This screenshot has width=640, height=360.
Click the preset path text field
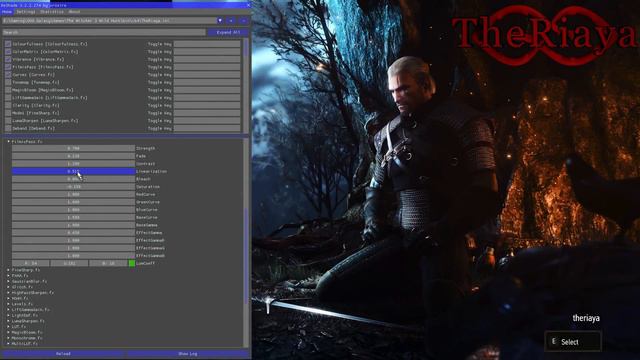(x=109, y=20)
